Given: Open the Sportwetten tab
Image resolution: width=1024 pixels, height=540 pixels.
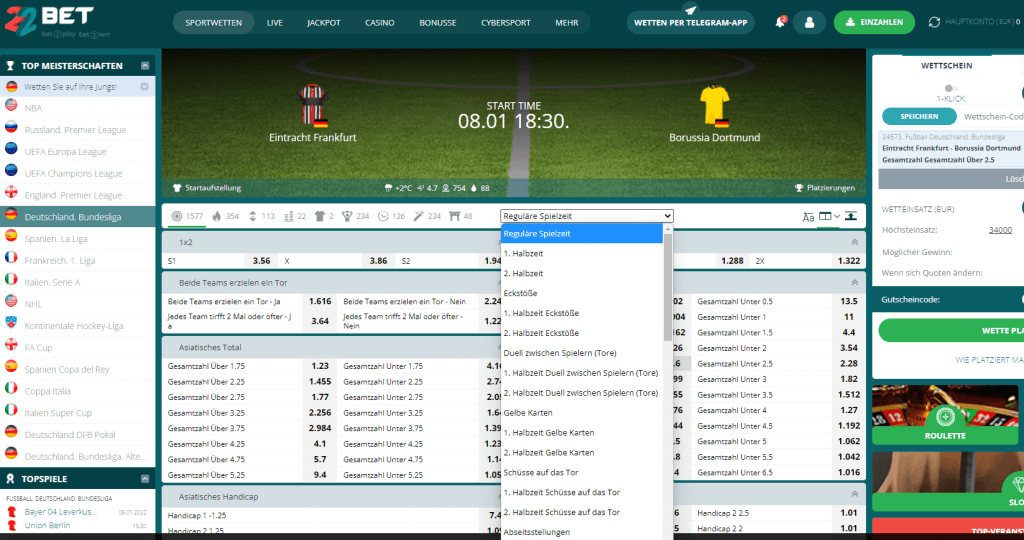Looking at the screenshot, I should pyautogui.click(x=214, y=23).
